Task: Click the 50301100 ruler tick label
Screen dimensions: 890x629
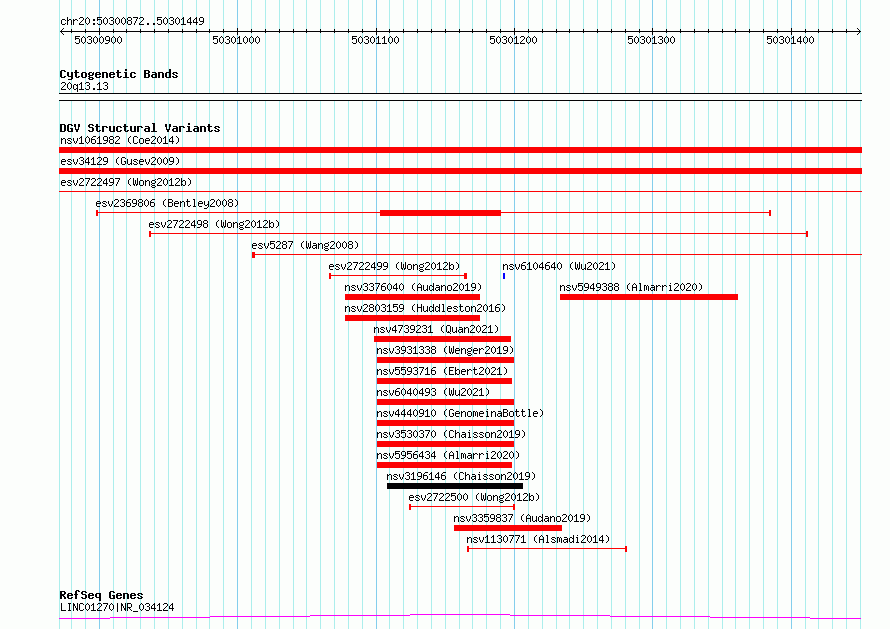Action: click(x=375, y=40)
